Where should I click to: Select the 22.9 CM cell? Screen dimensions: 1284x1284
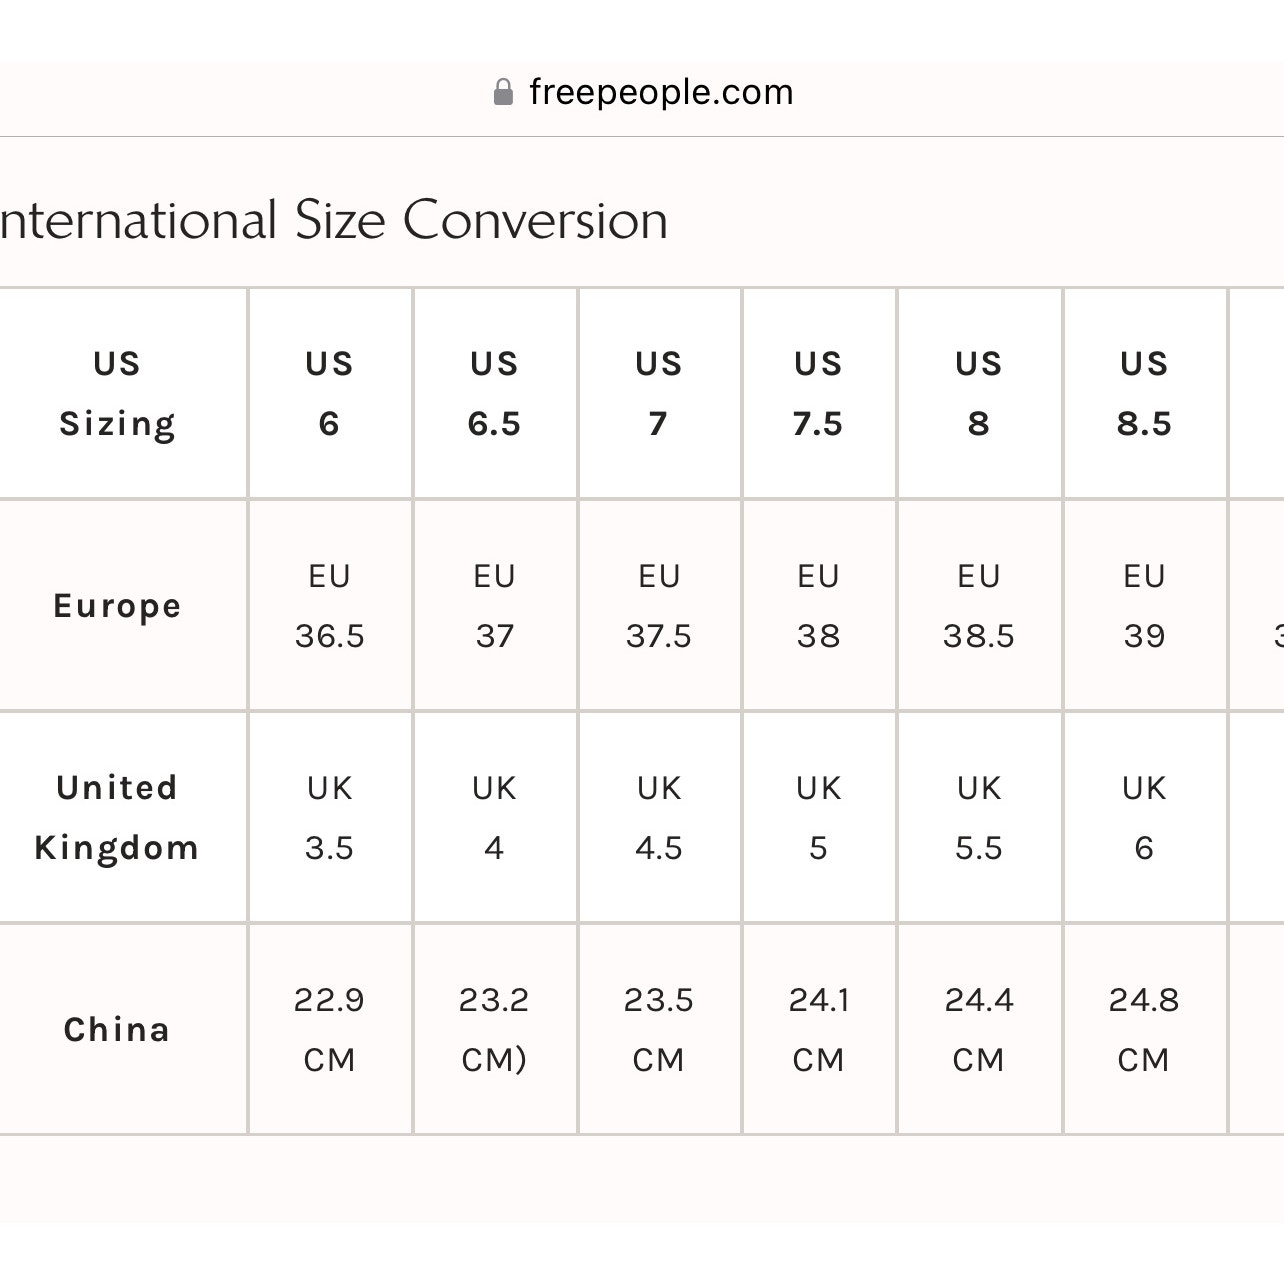point(330,1030)
